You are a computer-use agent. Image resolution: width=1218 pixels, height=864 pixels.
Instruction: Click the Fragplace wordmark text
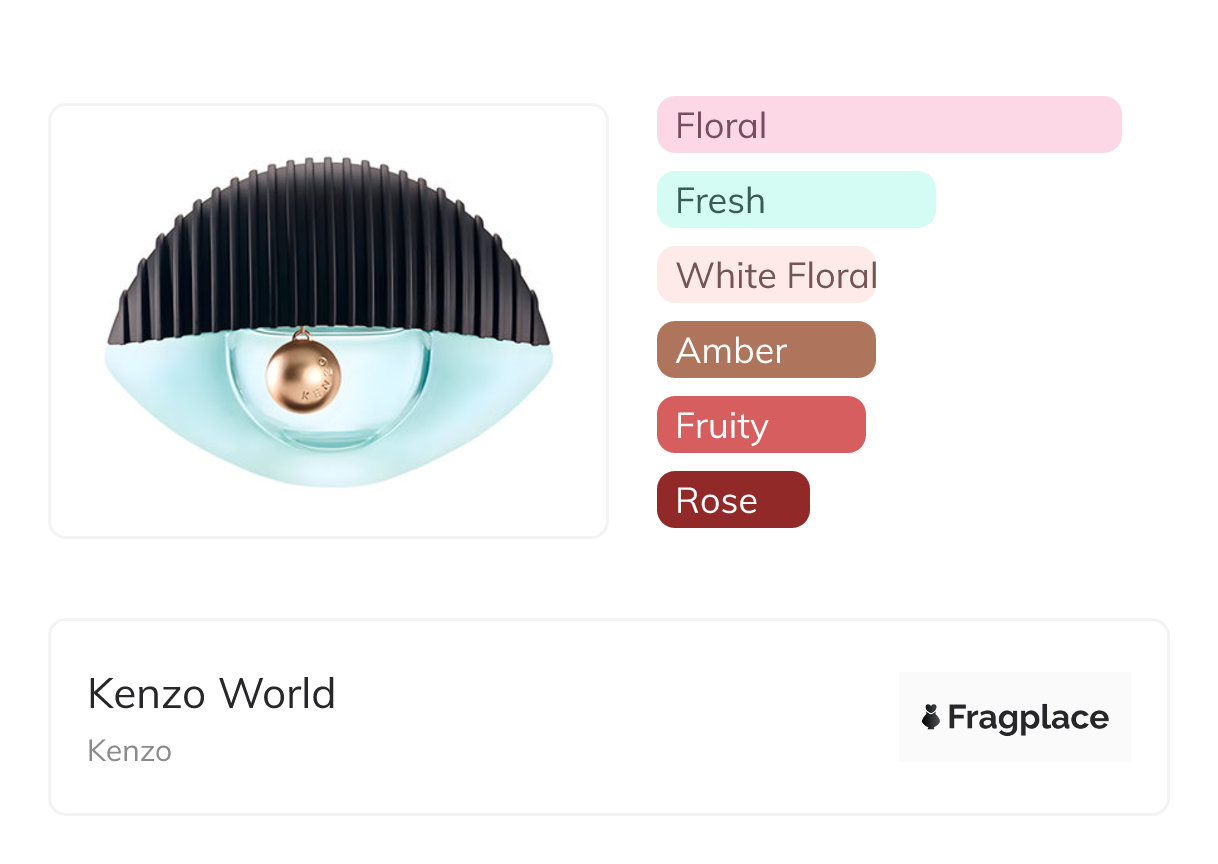[1028, 718]
